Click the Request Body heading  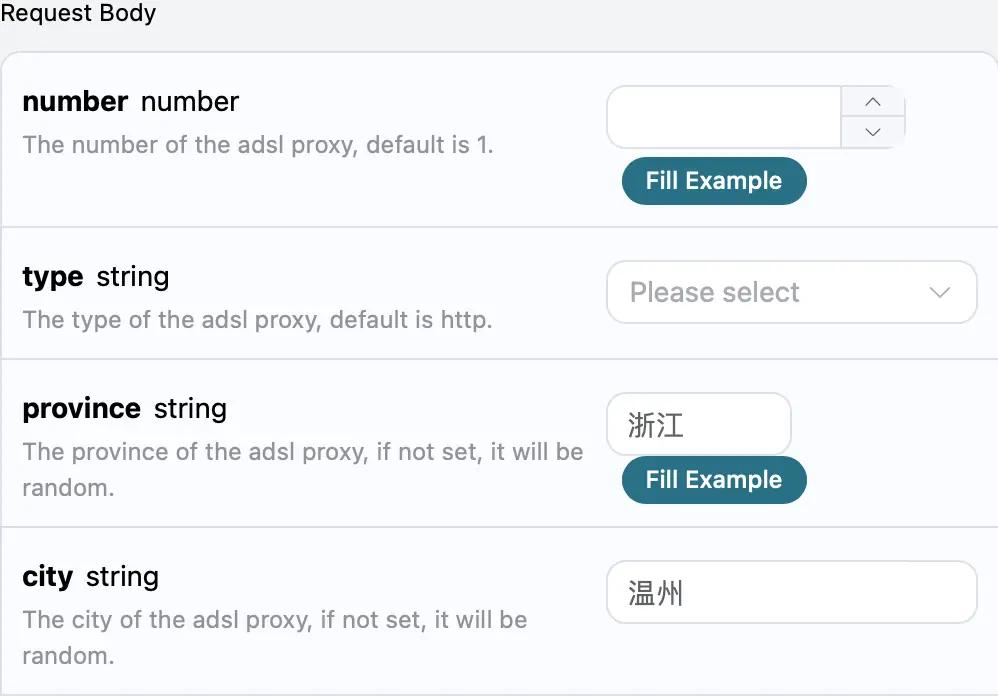(x=78, y=14)
